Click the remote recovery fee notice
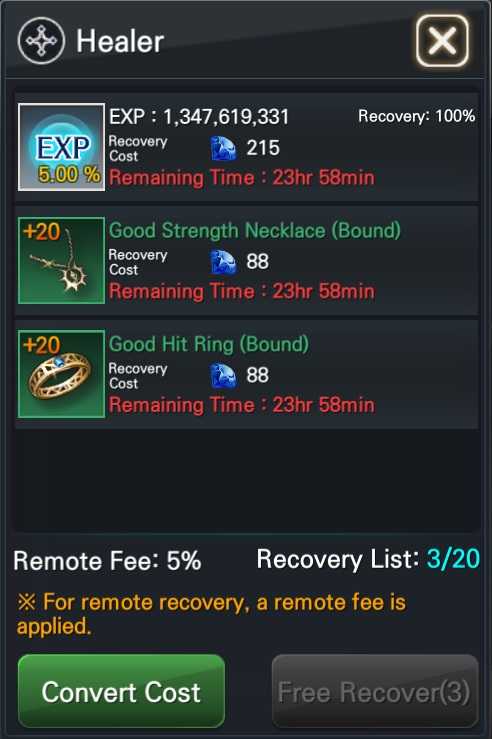Image resolution: width=492 pixels, height=739 pixels. pyautogui.click(x=211, y=614)
